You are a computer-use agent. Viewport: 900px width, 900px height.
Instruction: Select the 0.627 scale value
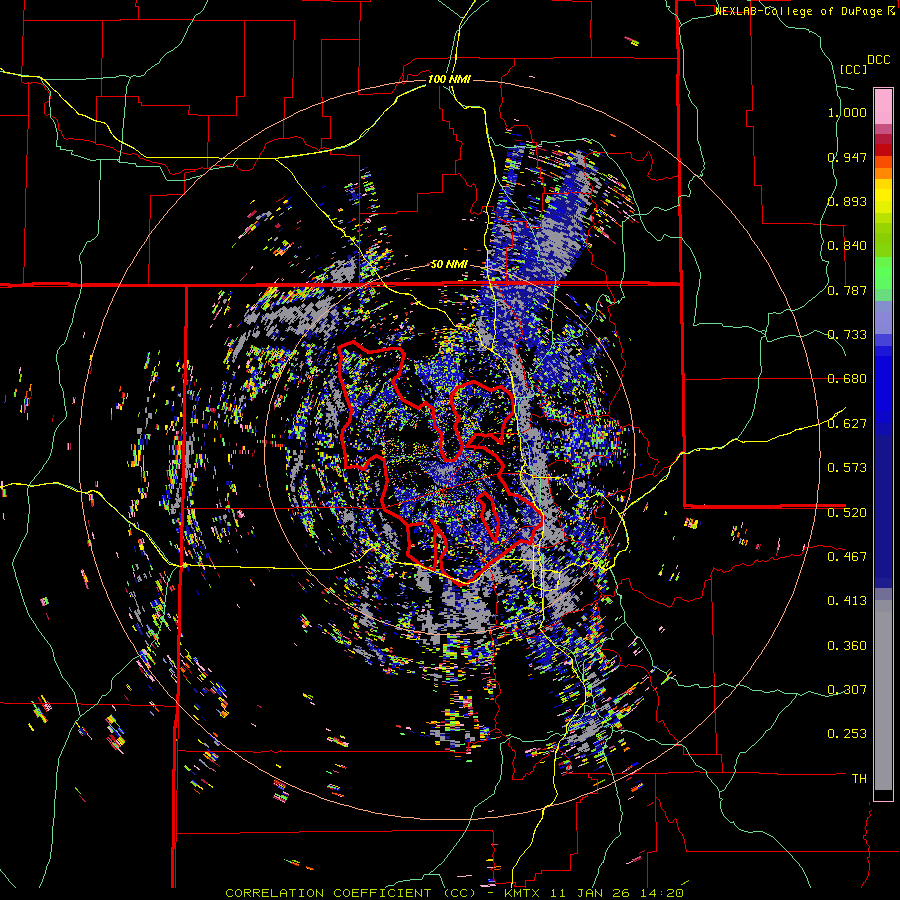tap(847, 424)
